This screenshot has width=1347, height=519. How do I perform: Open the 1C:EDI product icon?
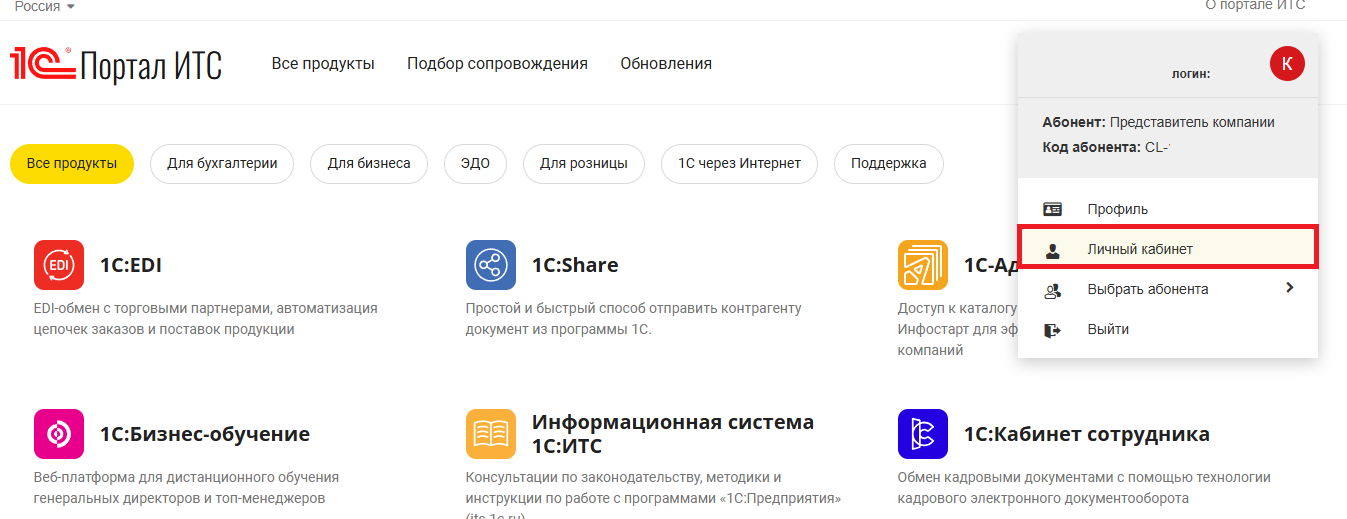tap(59, 265)
